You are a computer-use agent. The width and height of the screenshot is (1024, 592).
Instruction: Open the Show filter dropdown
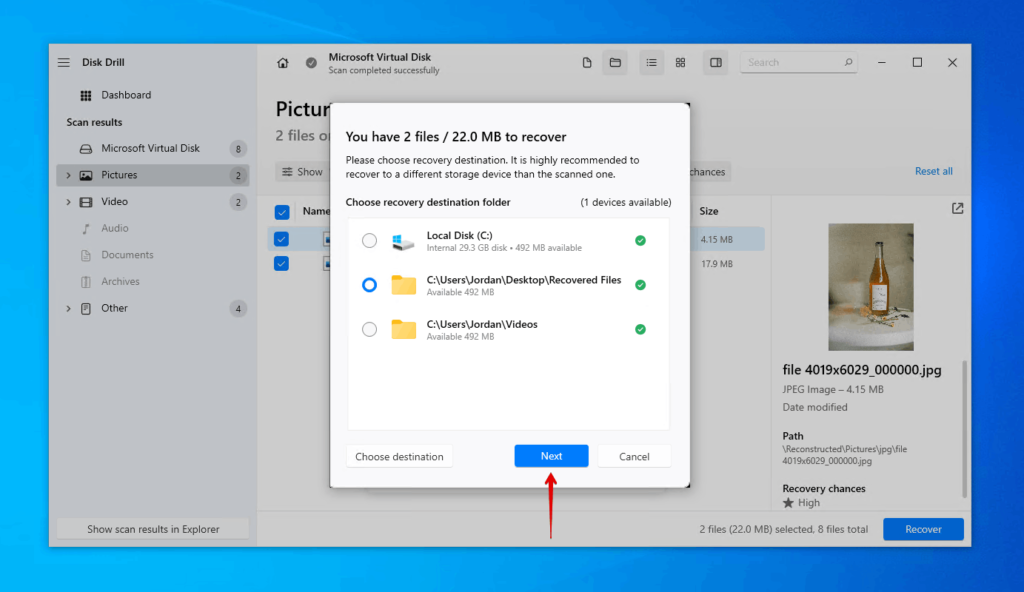click(x=302, y=171)
